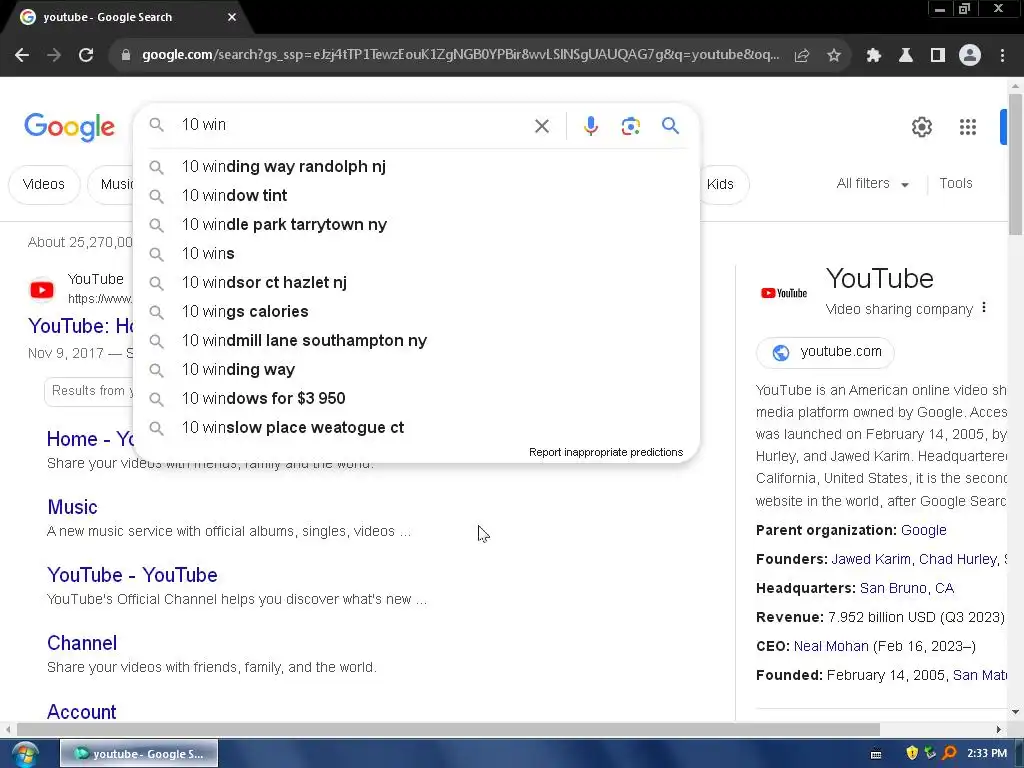Choose suggestion '10 windle park tarrytown ny'

click(x=415, y=225)
